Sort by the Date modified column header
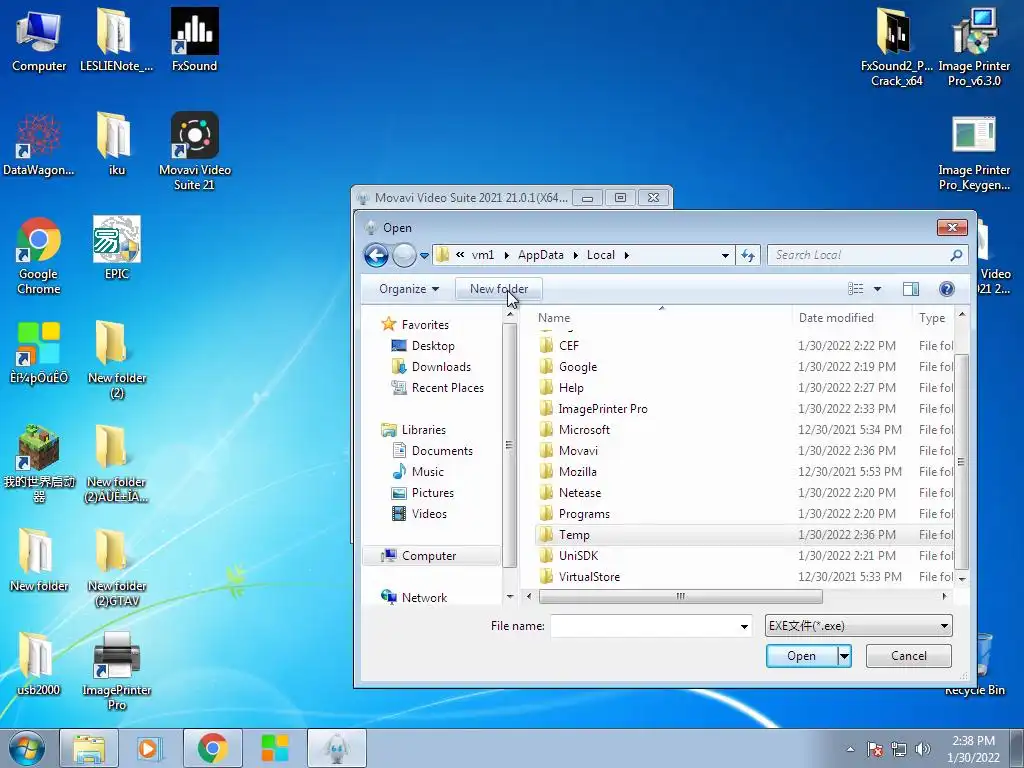The height and width of the screenshot is (768, 1024). click(852, 318)
